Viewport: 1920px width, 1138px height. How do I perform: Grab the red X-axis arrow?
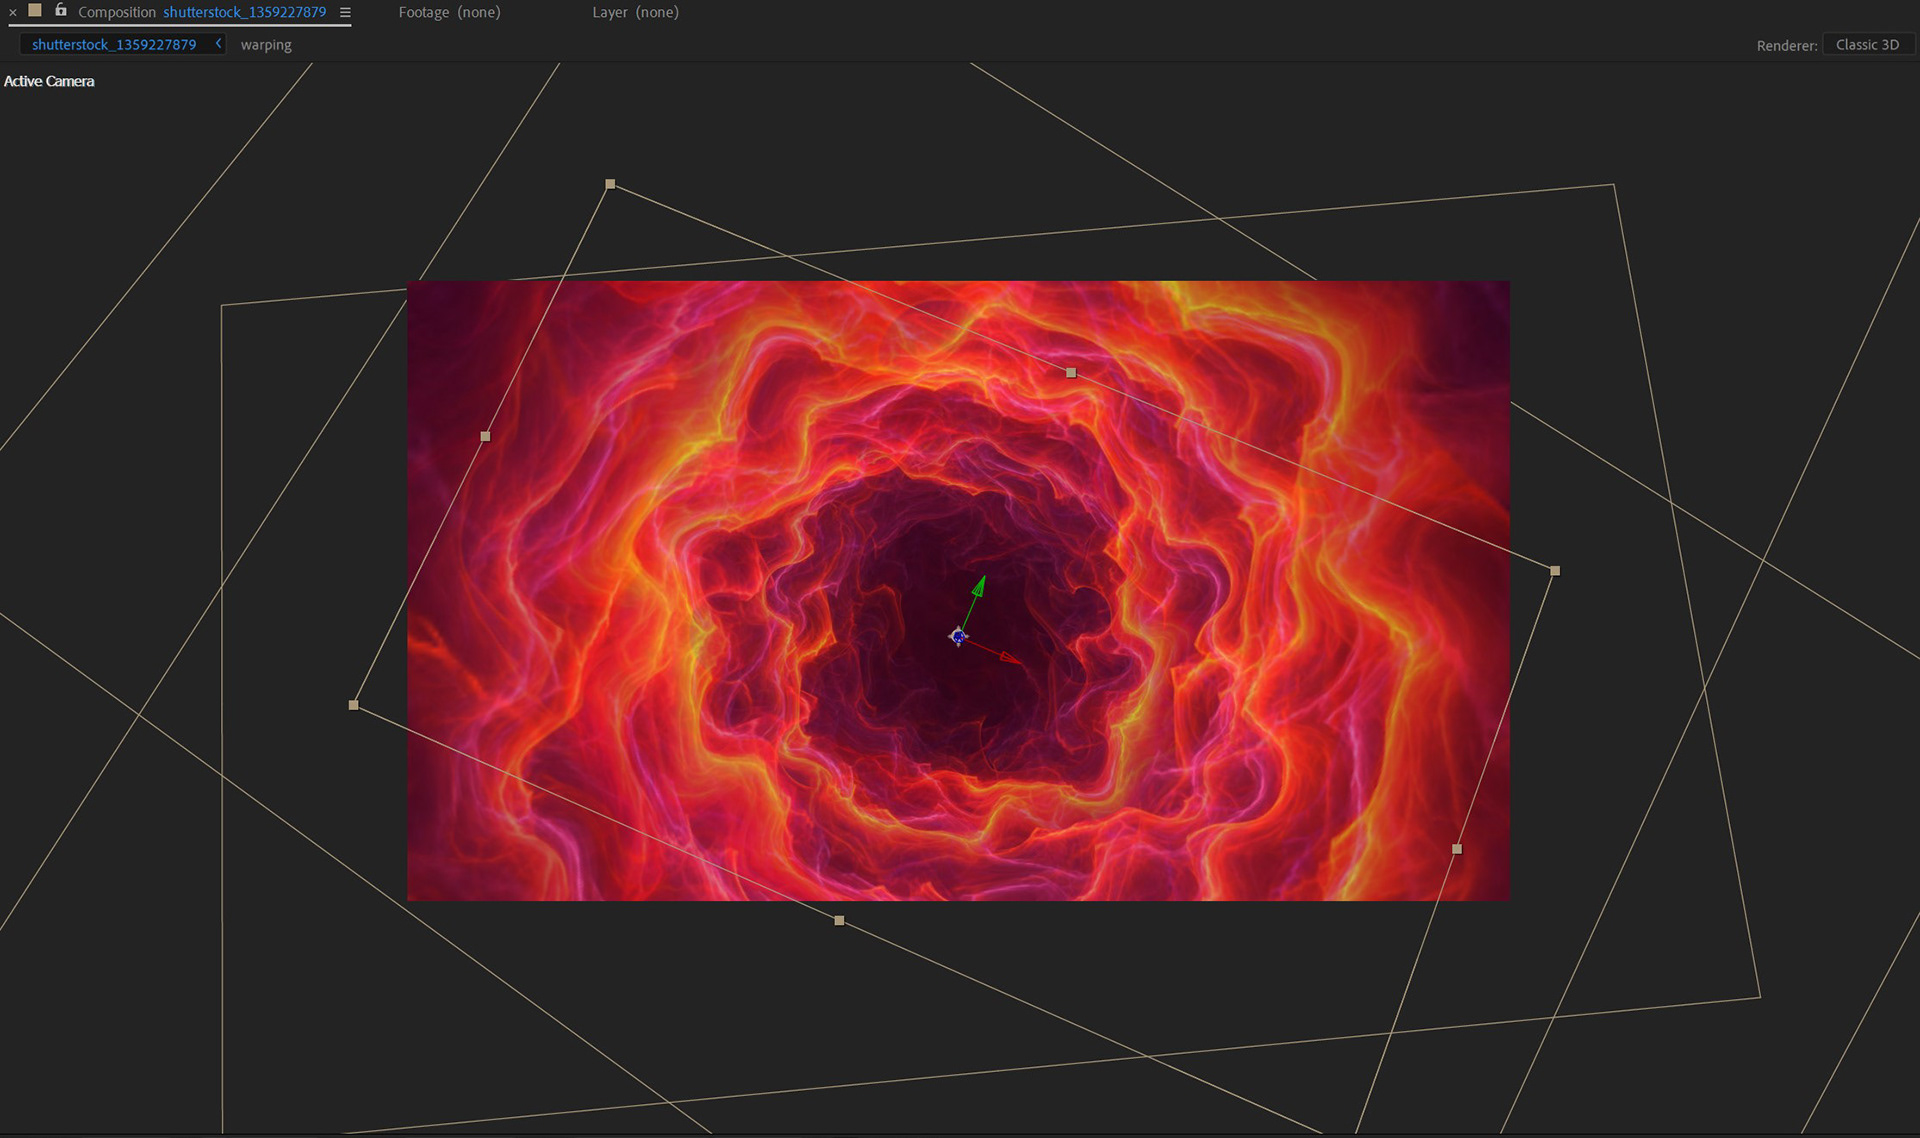[1010, 658]
